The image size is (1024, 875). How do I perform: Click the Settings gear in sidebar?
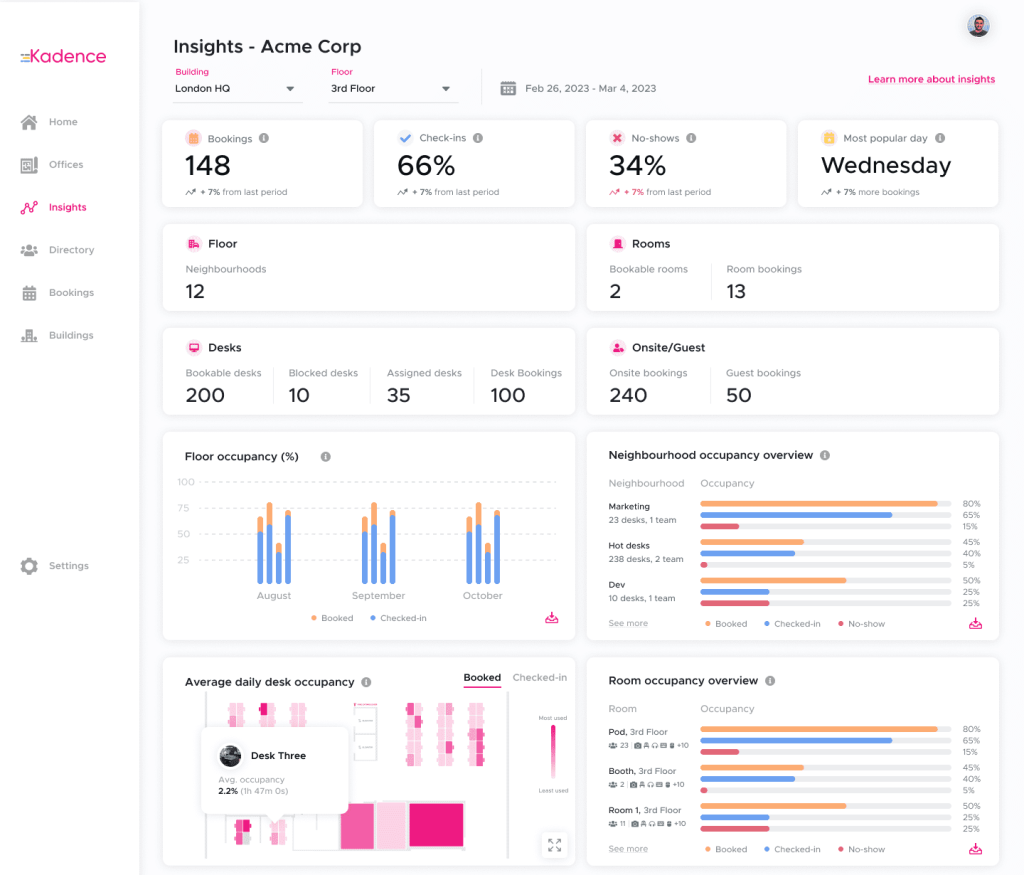tap(30, 566)
